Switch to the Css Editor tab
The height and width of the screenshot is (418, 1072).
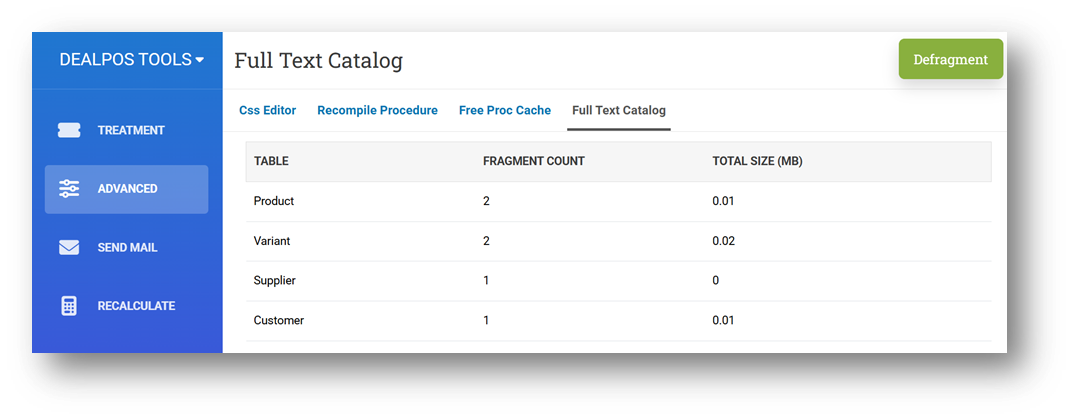click(x=267, y=111)
